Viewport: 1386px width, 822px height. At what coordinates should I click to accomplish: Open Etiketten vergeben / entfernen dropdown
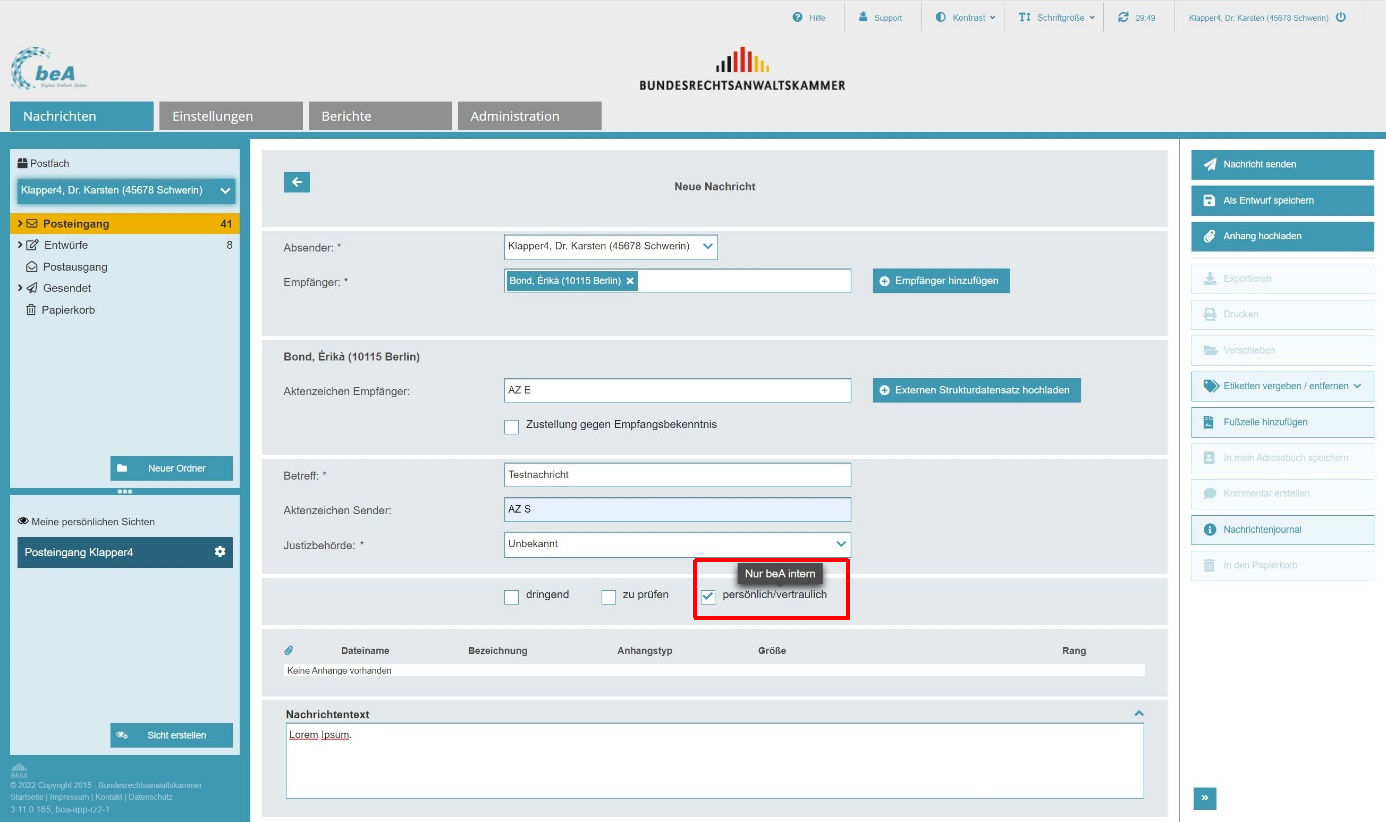pyautogui.click(x=1282, y=386)
